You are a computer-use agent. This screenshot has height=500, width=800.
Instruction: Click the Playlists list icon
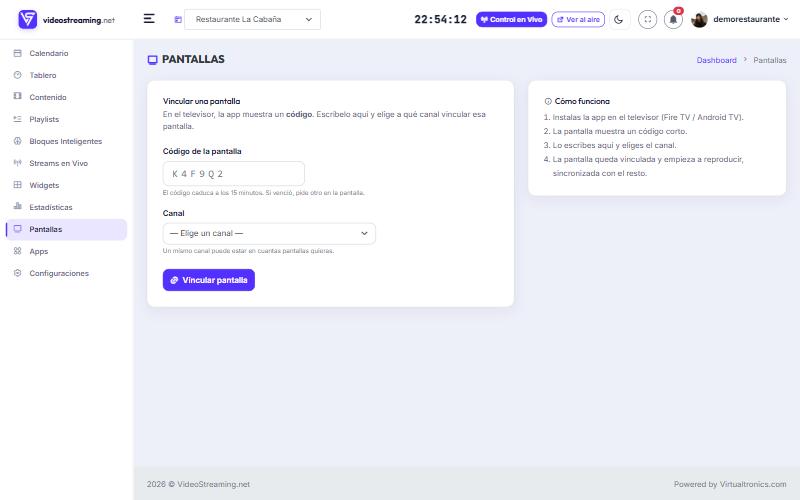click(x=17, y=119)
